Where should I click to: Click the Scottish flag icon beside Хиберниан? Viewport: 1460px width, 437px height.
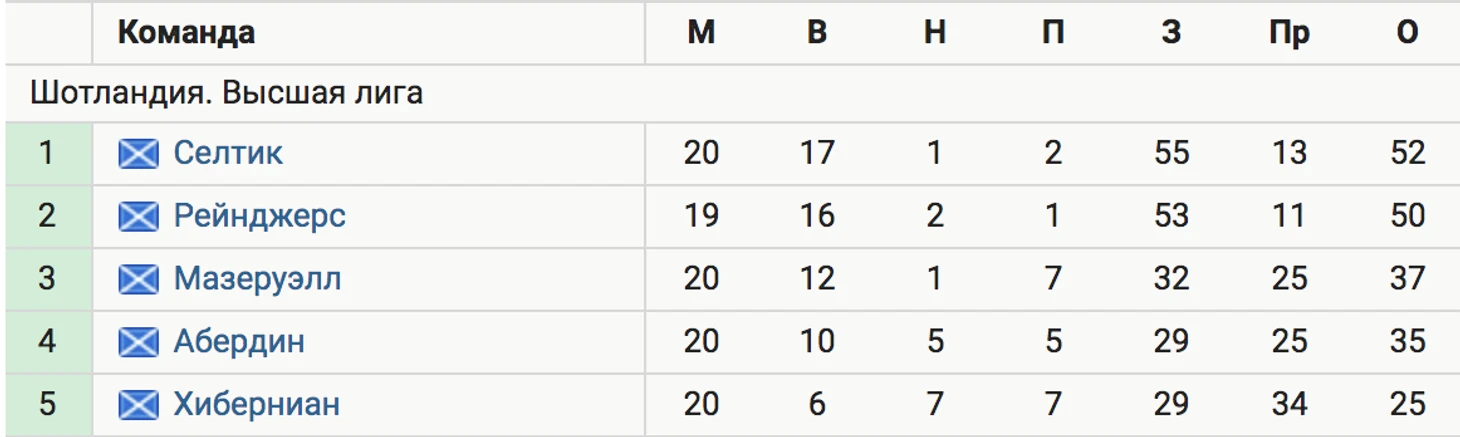138,405
